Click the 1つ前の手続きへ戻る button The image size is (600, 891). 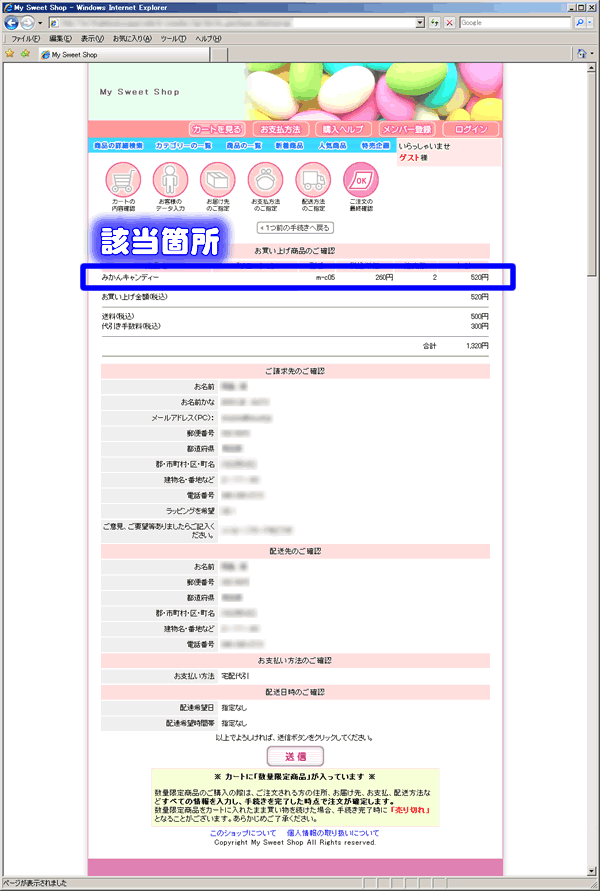[x=295, y=228]
